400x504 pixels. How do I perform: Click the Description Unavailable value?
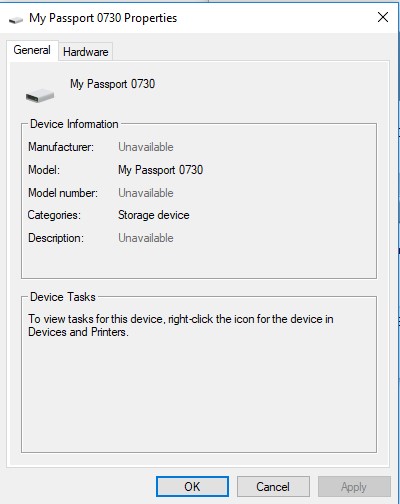(x=146, y=238)
